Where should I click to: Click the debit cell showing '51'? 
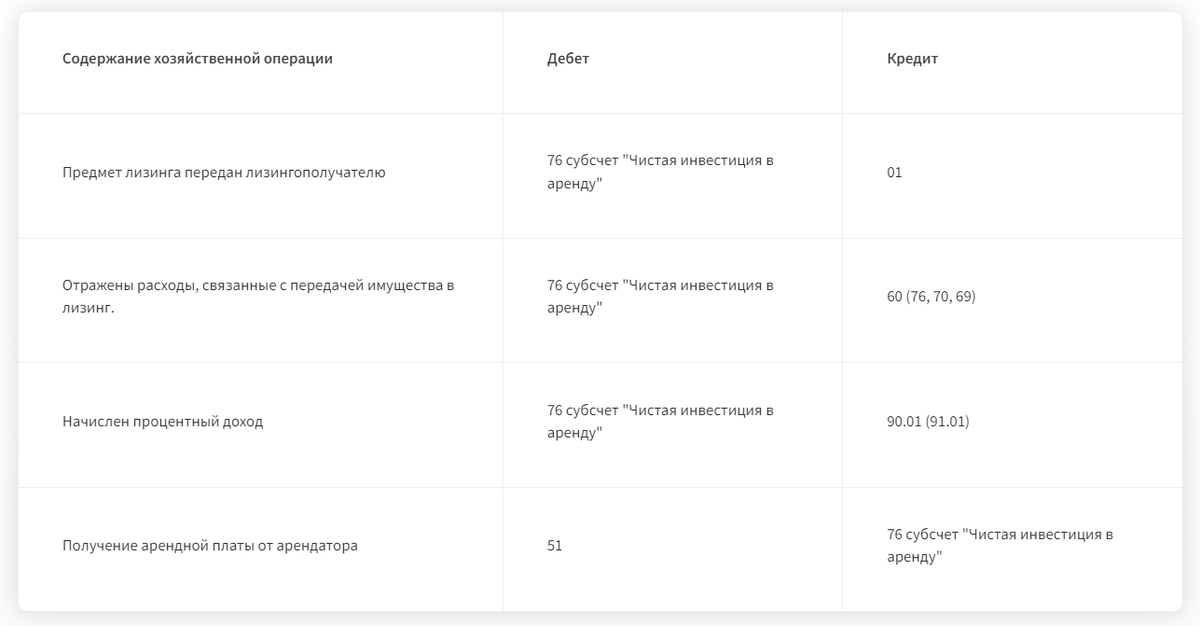(554, 546)
